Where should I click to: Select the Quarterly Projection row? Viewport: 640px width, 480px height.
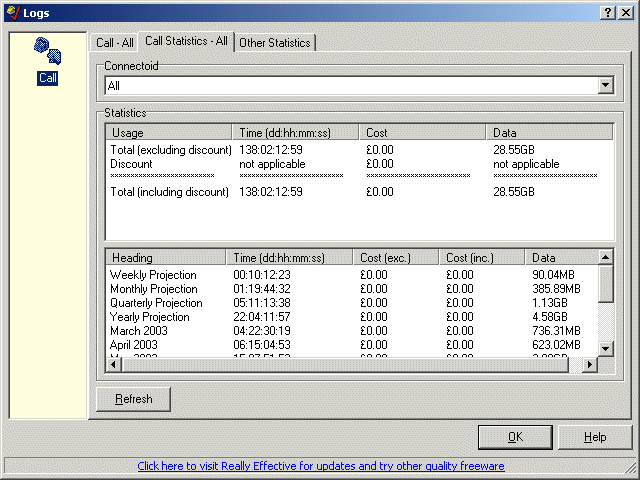(x=352, y=302)
